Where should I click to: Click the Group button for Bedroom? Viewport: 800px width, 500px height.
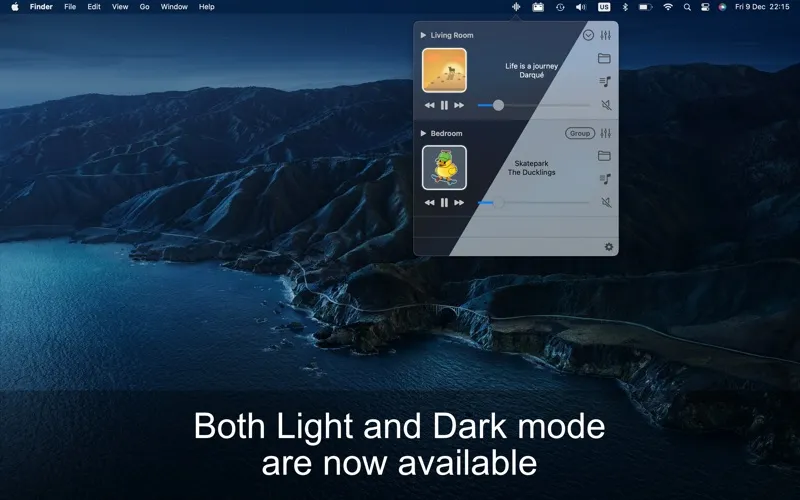pyautogui.click(x=580, y=133)
